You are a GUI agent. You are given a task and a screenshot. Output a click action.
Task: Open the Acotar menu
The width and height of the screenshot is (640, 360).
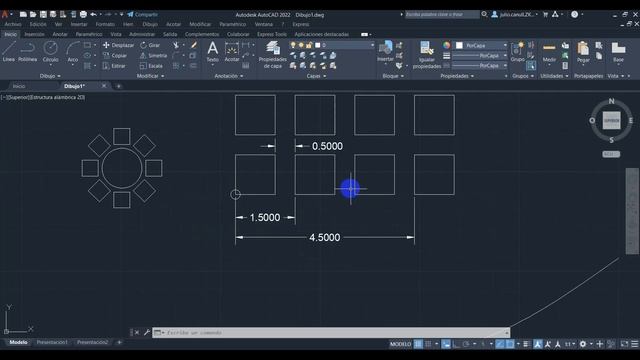point(173,24)
